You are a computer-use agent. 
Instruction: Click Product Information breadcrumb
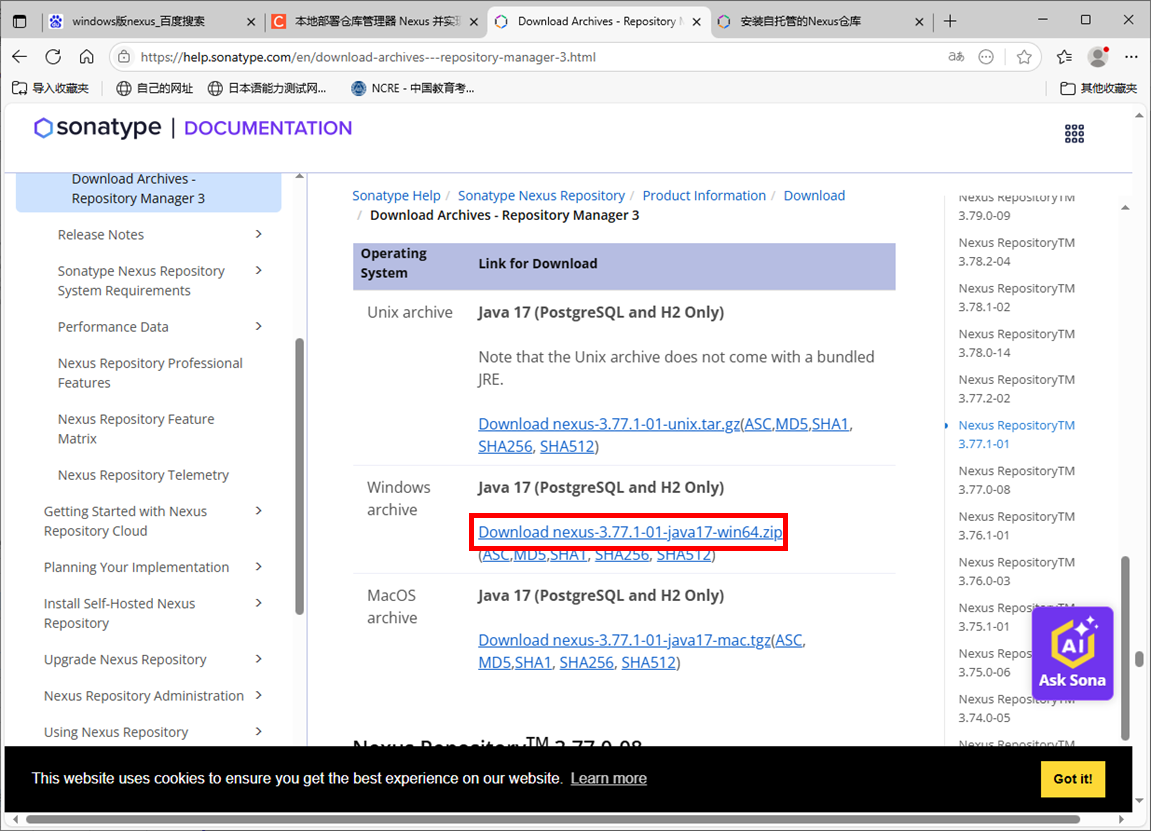click(704, 195)
